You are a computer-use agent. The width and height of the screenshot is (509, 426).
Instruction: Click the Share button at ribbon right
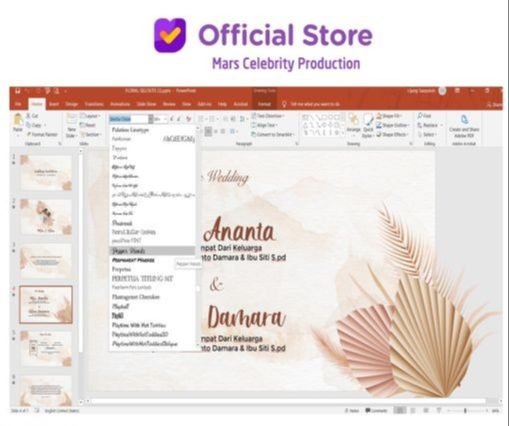495,105
